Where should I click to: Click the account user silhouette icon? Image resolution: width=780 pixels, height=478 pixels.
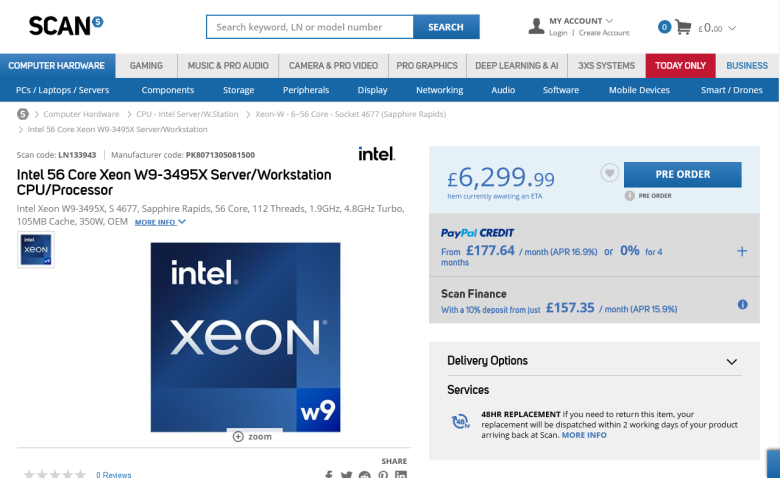536,26
